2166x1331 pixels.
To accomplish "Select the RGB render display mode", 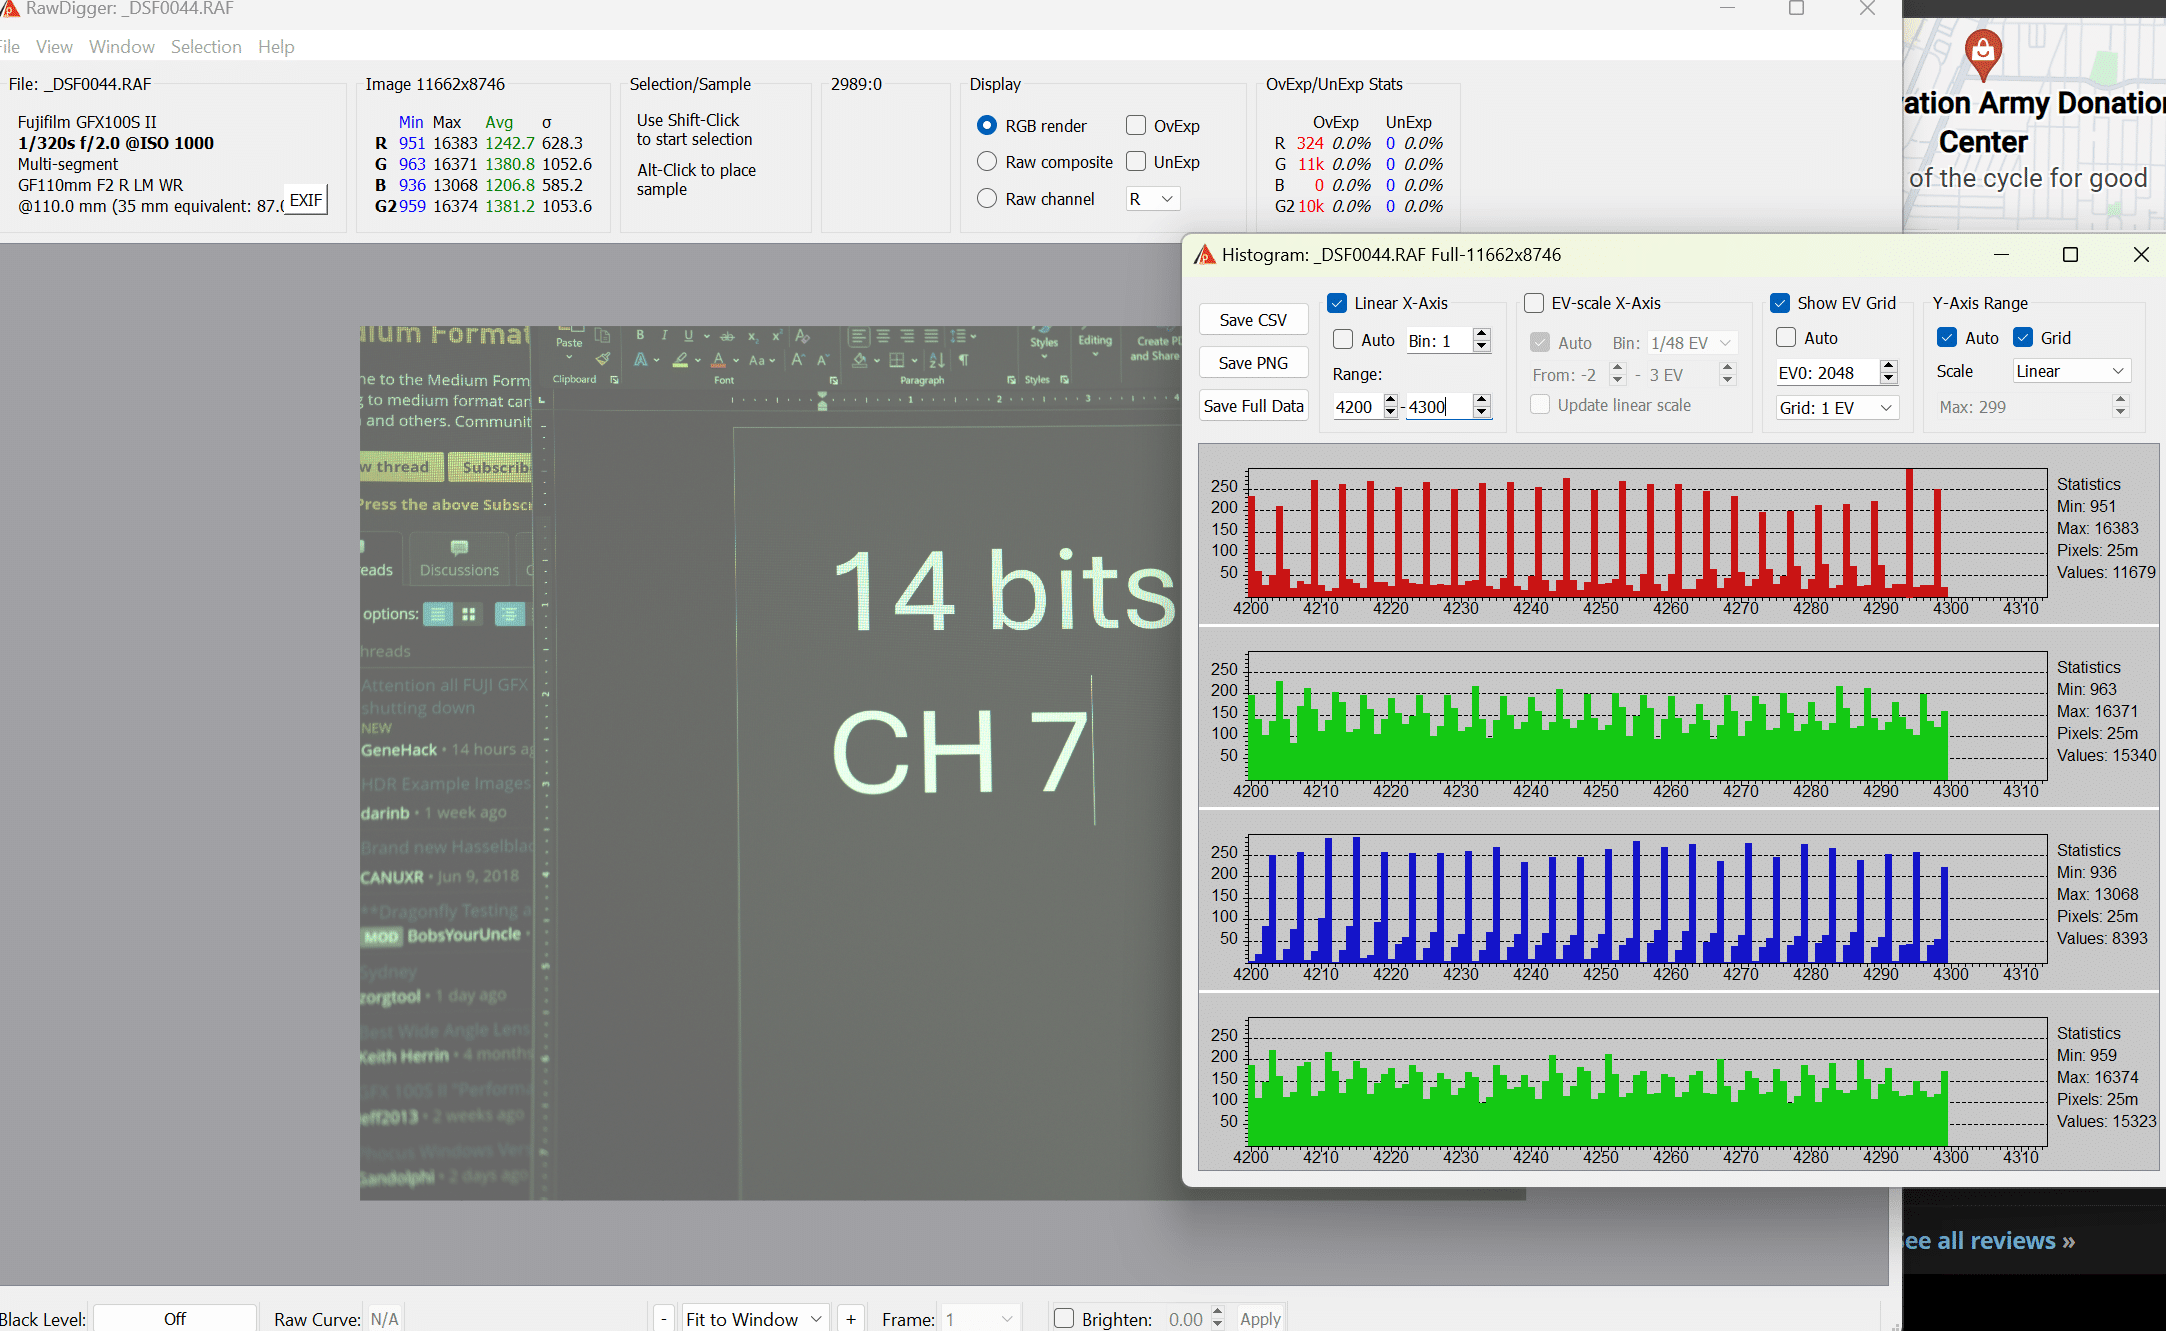I will tap(987, 126).
